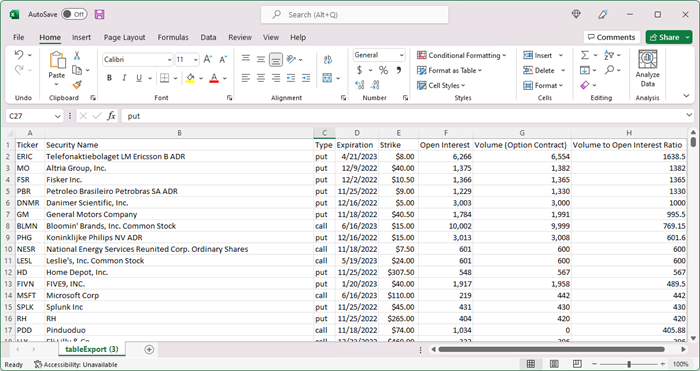
Task: Click Increase Decimal icon
Action: (x=359, y=84)
